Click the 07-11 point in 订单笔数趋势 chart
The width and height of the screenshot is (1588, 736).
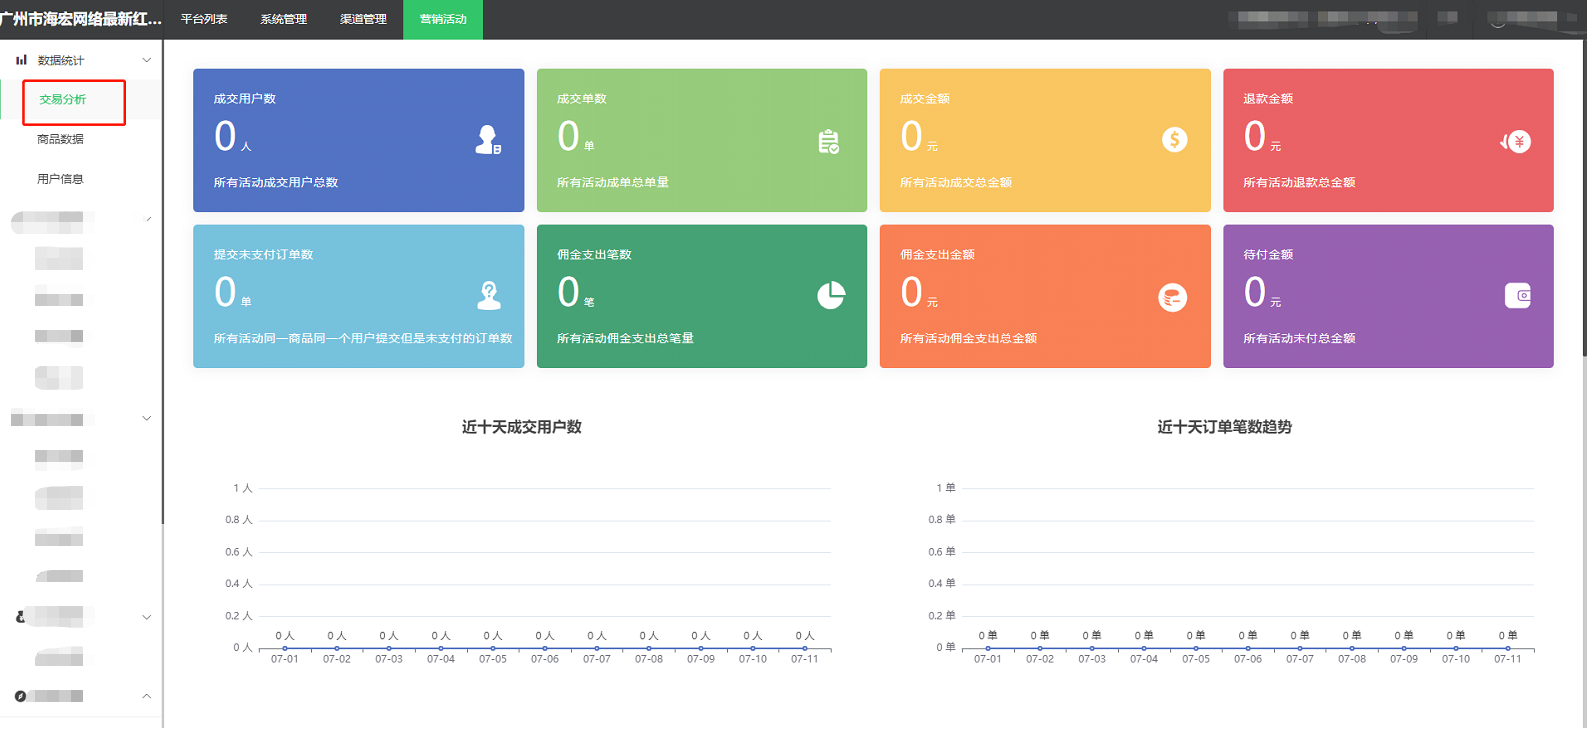(x=1508, y=648)
